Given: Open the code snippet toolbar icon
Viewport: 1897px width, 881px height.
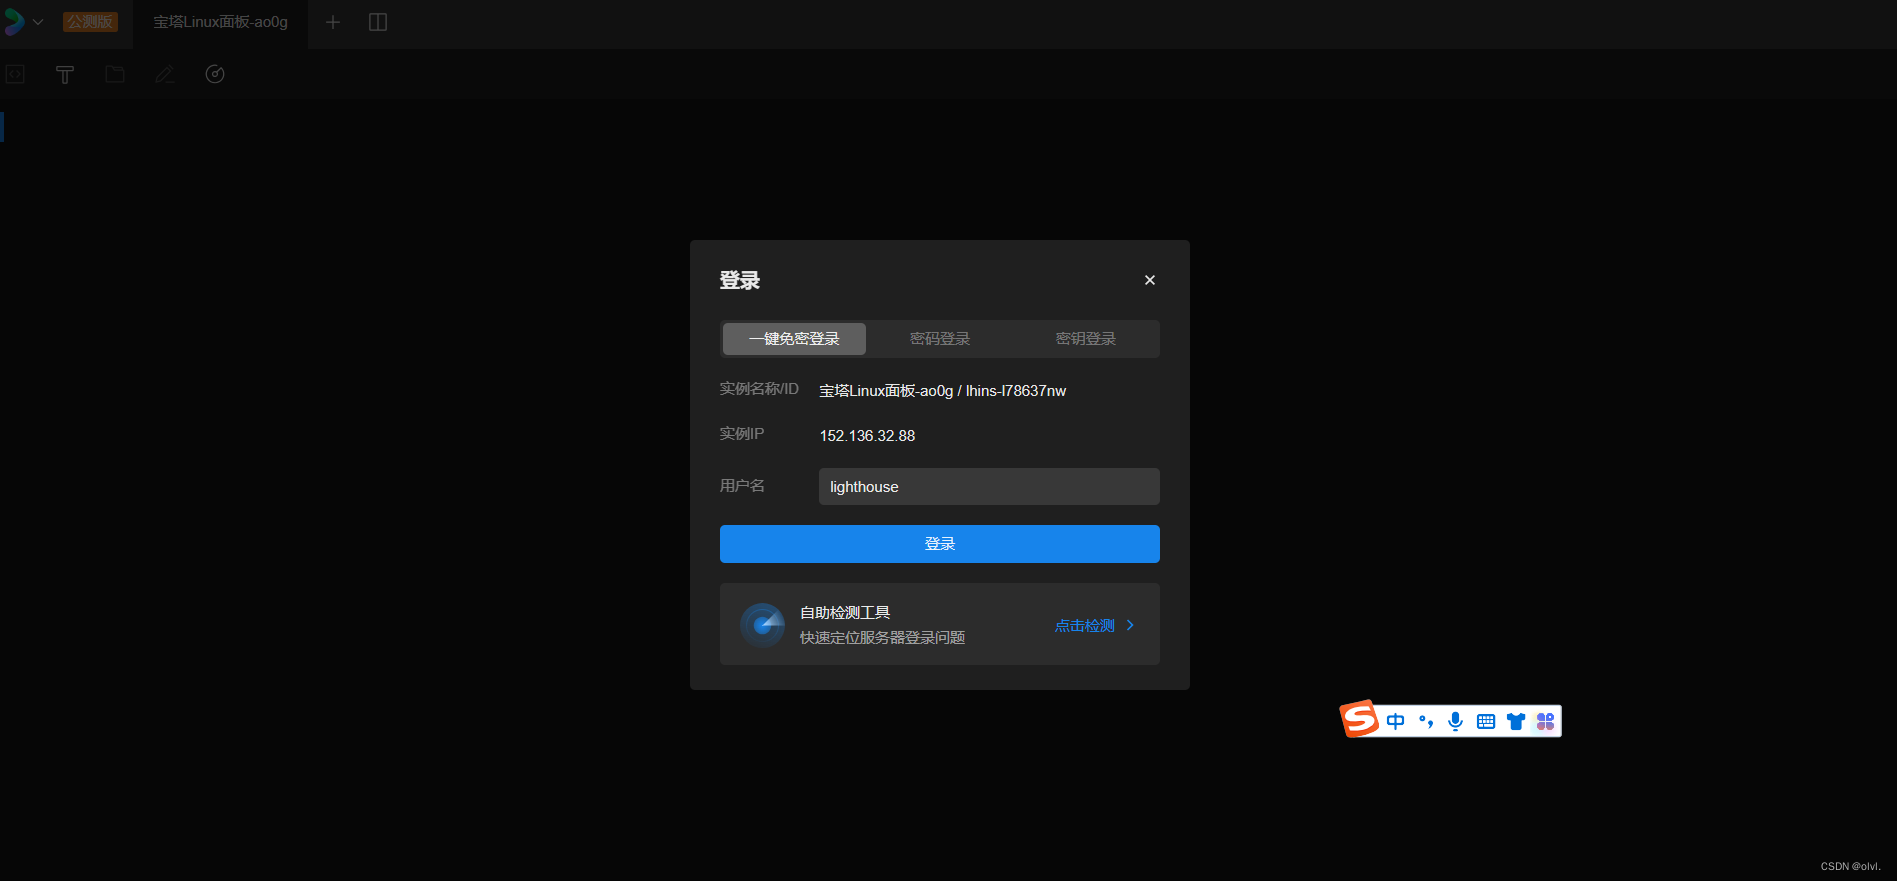Looking at the screenshot, I should (15, 74).
